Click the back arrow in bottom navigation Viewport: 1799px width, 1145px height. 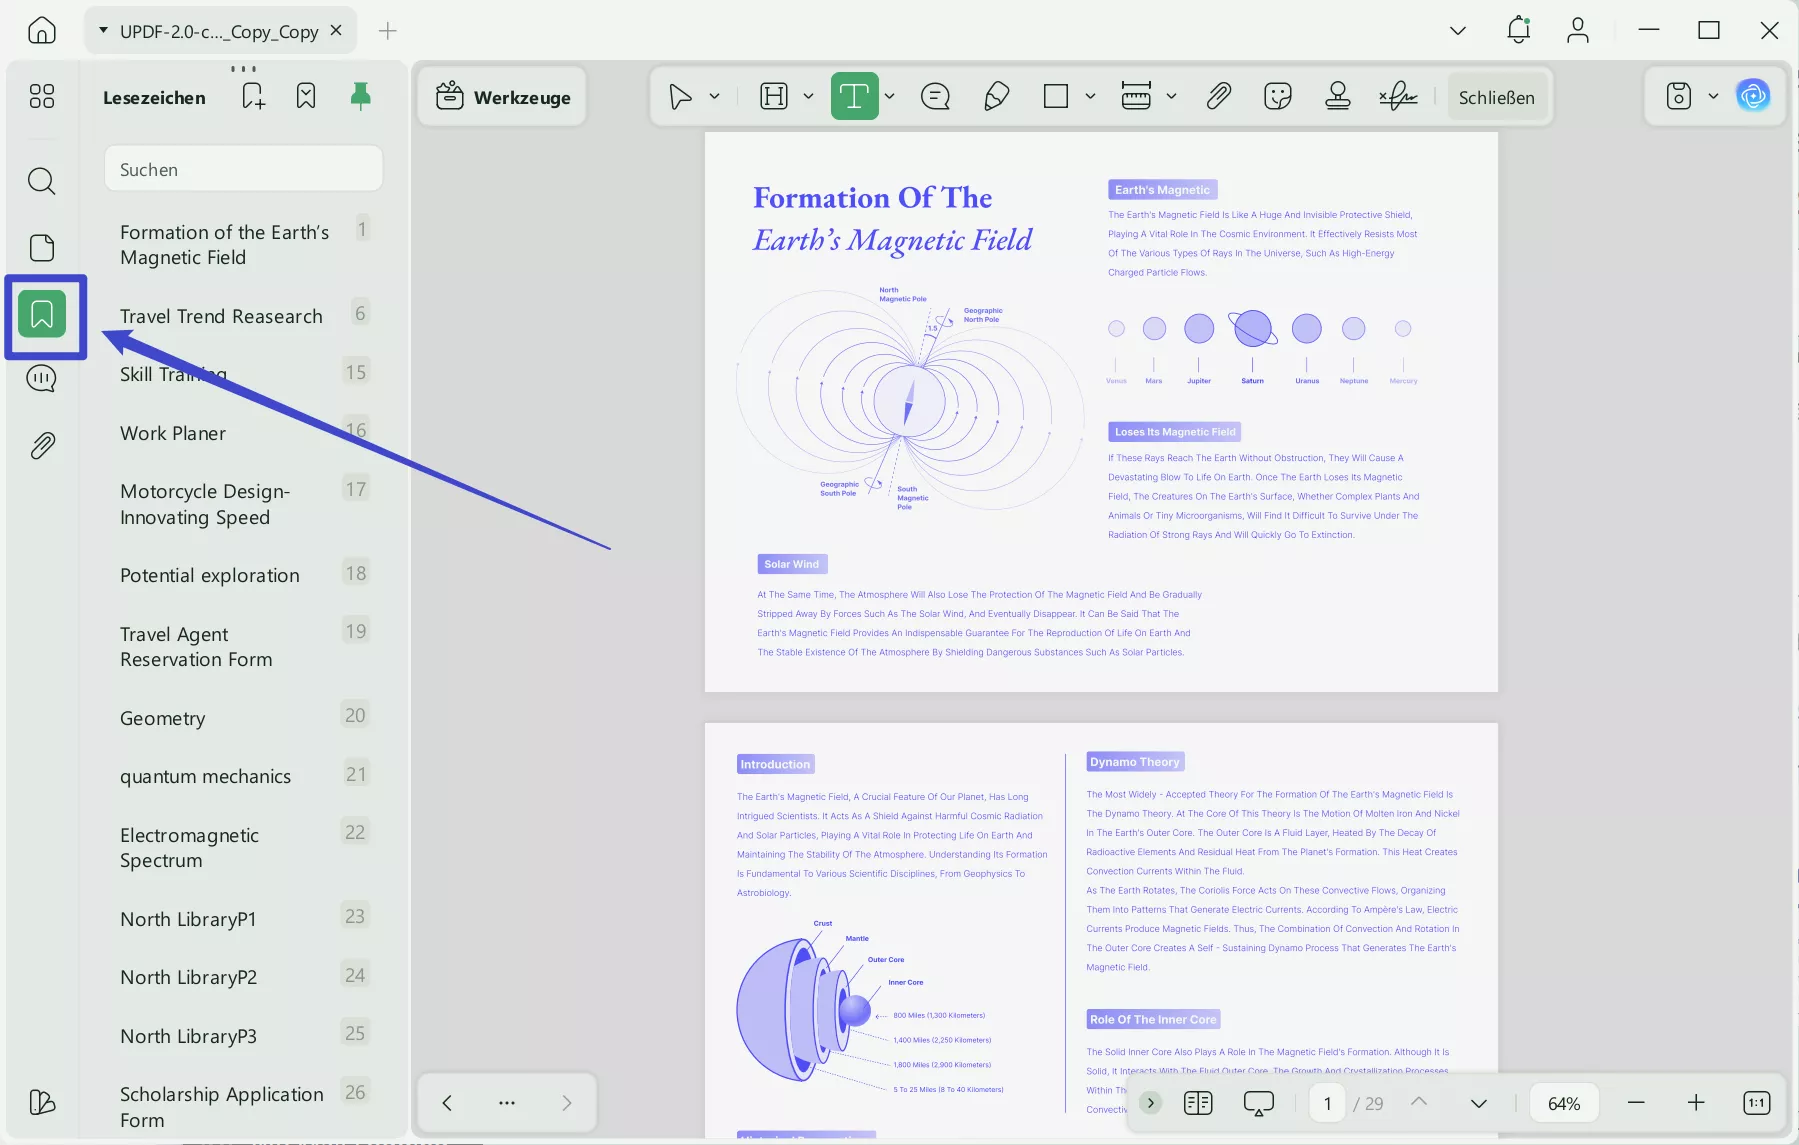pos(447,1103)
